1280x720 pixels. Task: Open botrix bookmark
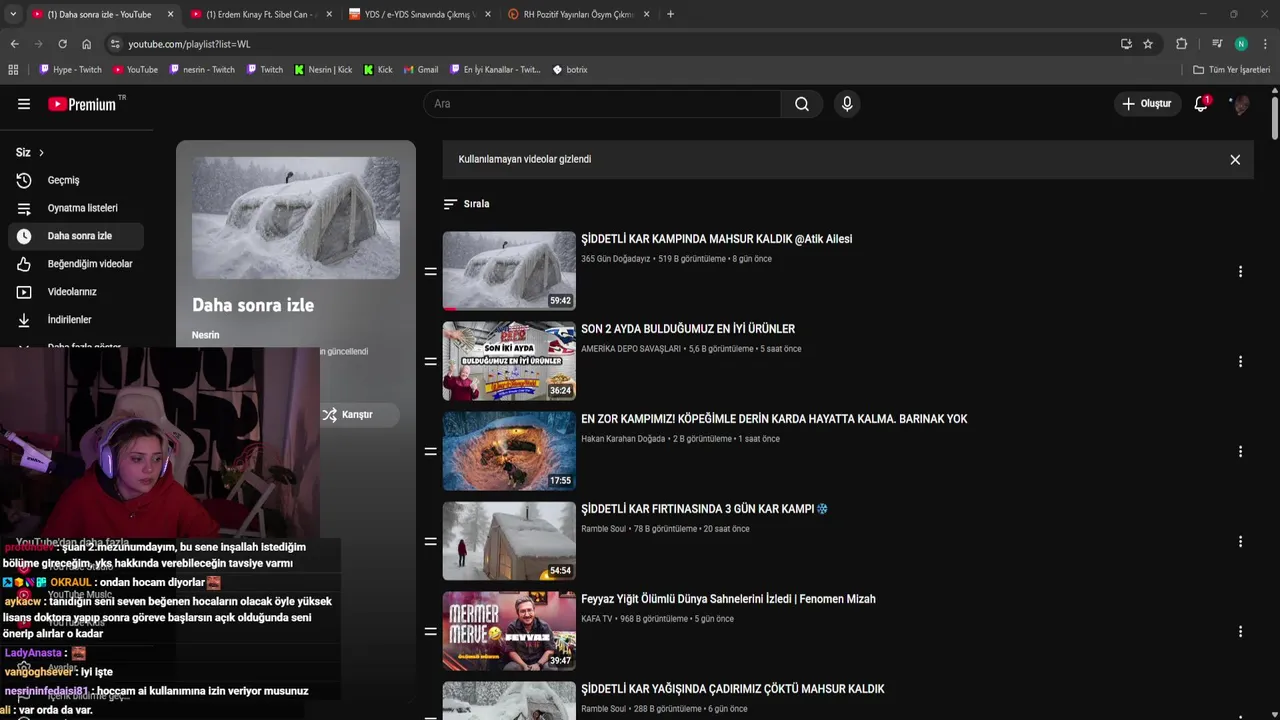click(570, 70)
